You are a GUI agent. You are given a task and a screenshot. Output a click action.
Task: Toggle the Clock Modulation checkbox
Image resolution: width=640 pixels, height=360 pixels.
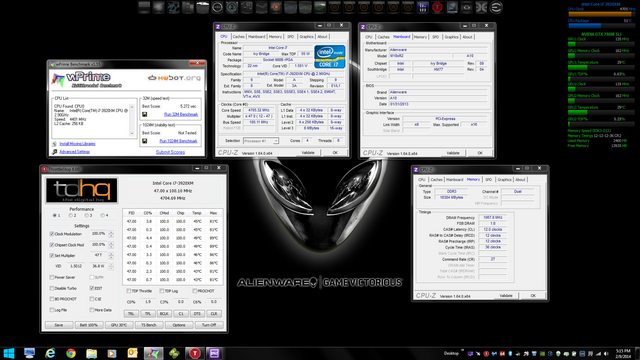(52, 234)
